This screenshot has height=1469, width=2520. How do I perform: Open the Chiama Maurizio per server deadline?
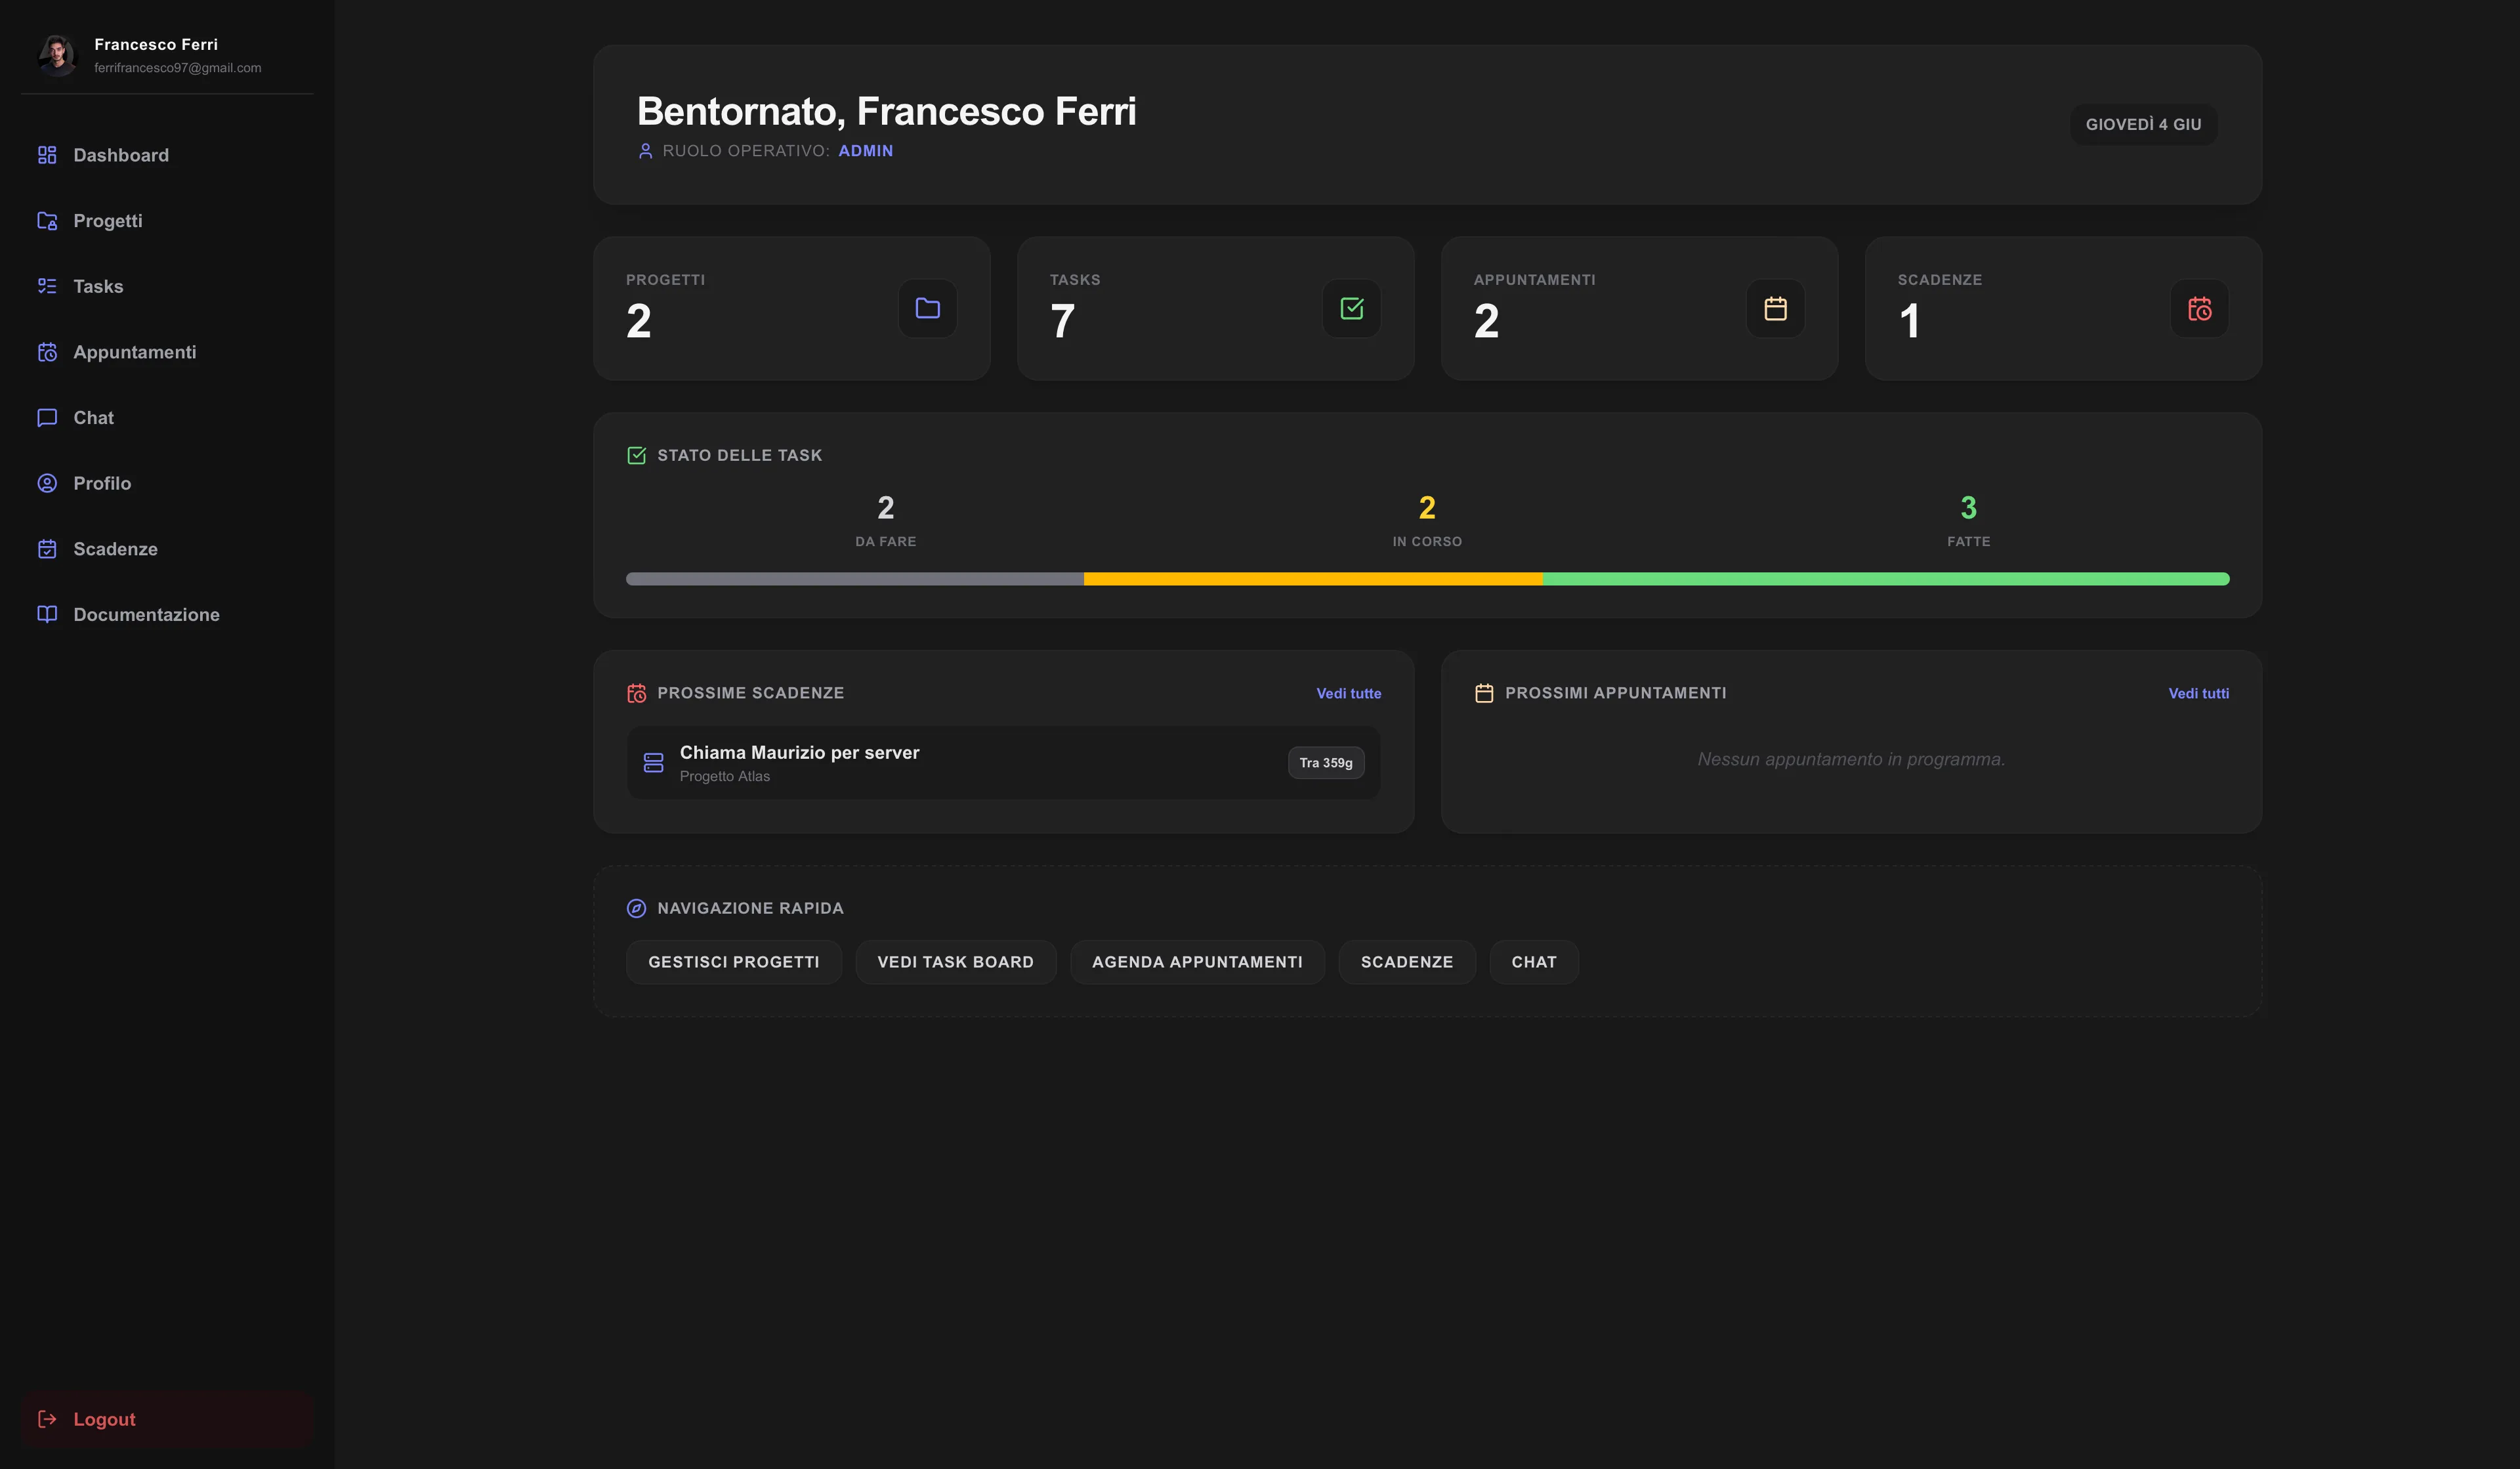[x=1003, y=763]
